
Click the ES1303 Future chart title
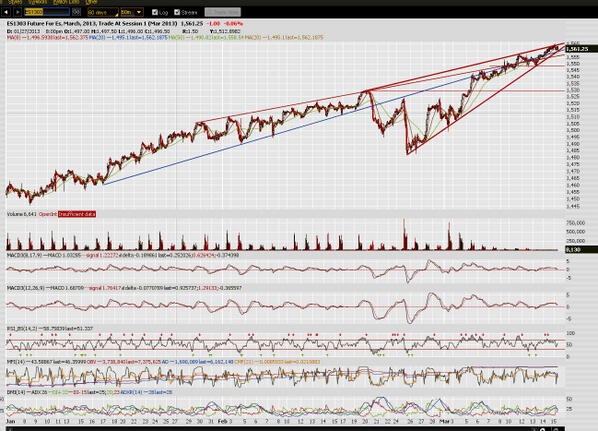pos(92,24)
